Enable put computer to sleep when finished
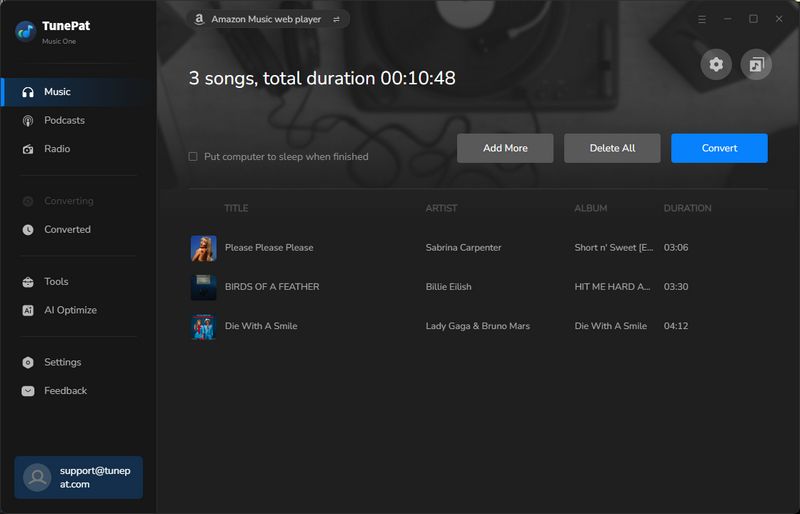The width and height of the screenshot is (800, 514). (193, 157)
